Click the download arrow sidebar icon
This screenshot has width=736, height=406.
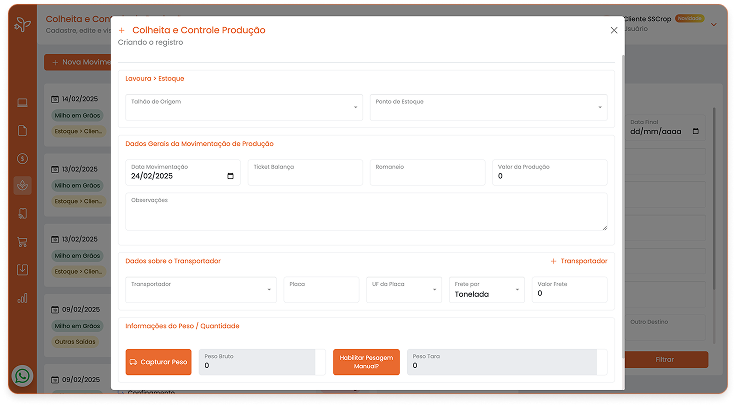(22, 269)
